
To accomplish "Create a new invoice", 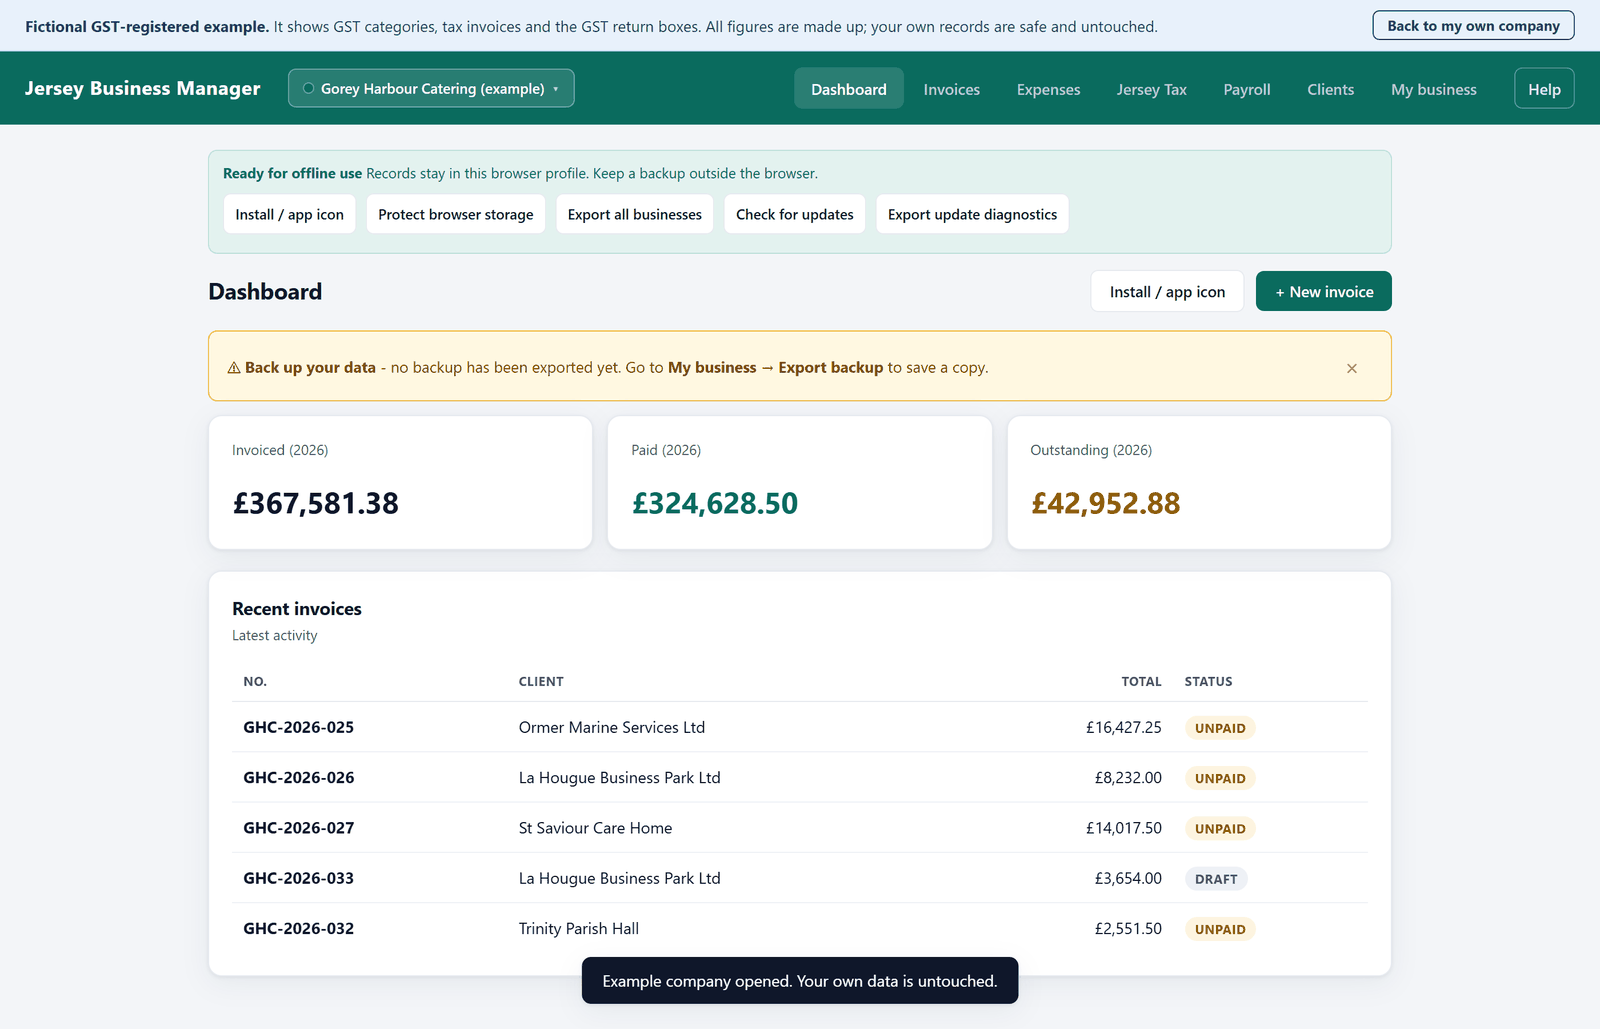I will click(x=1323, y=291).
